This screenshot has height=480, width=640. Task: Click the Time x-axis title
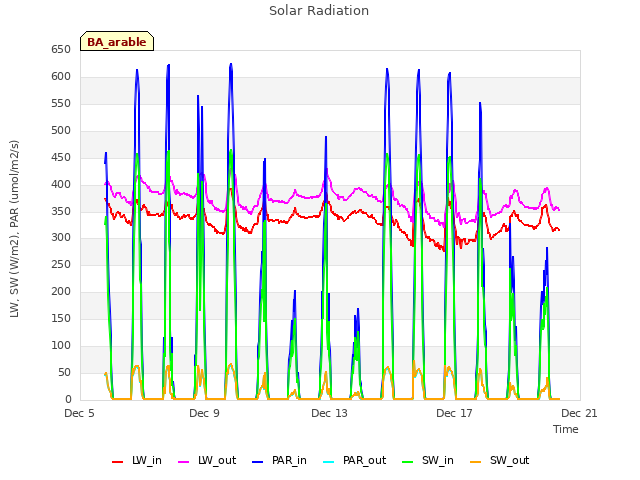[566, 429]
